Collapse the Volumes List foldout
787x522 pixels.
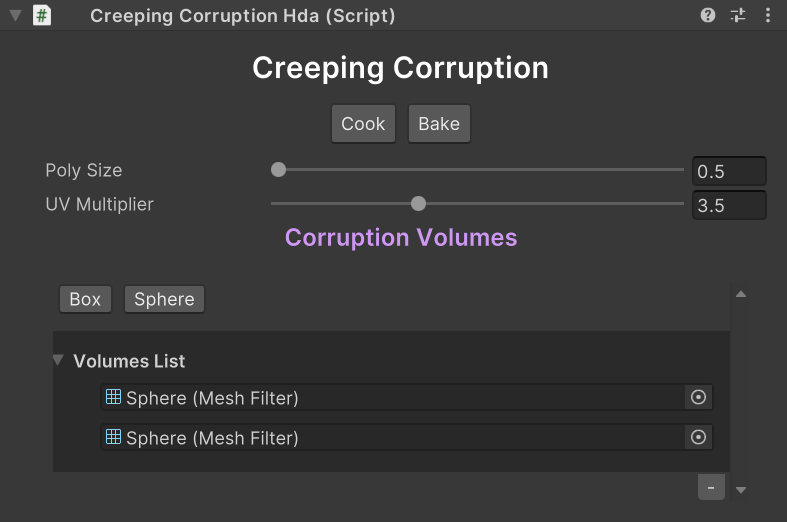coord(59,360)
